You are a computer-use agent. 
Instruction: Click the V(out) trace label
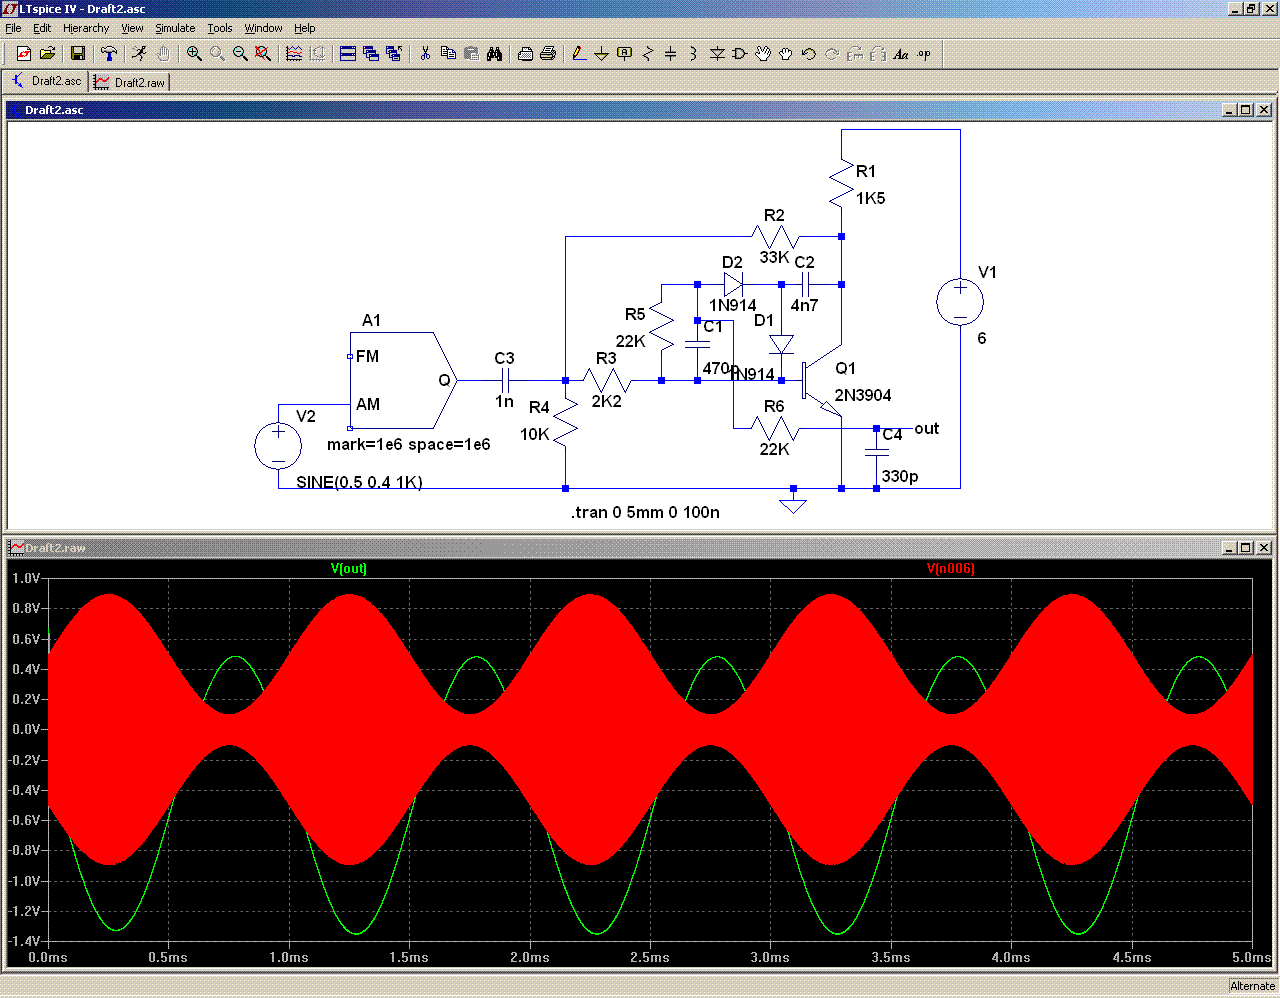(349, 568)
